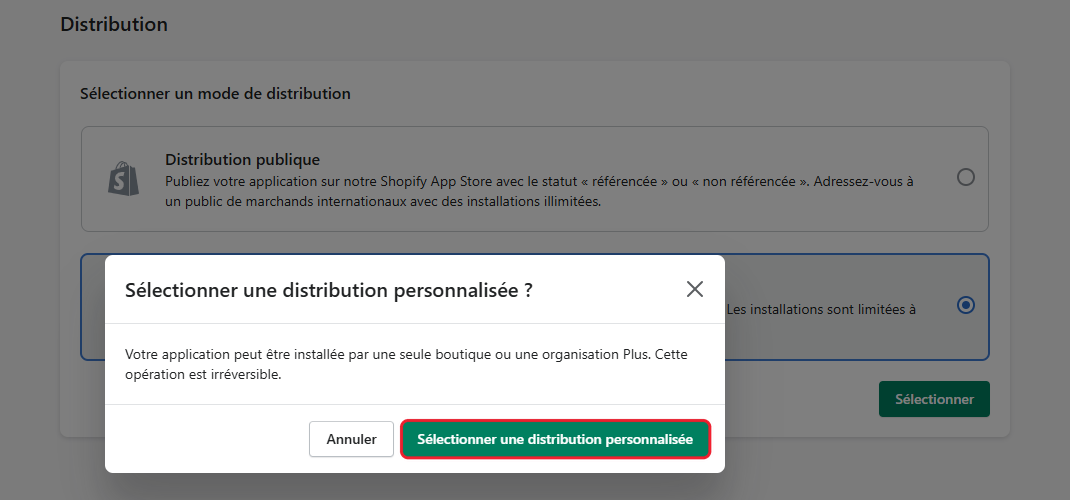Click the Distribution publique description text

click(x=539, y=192)
